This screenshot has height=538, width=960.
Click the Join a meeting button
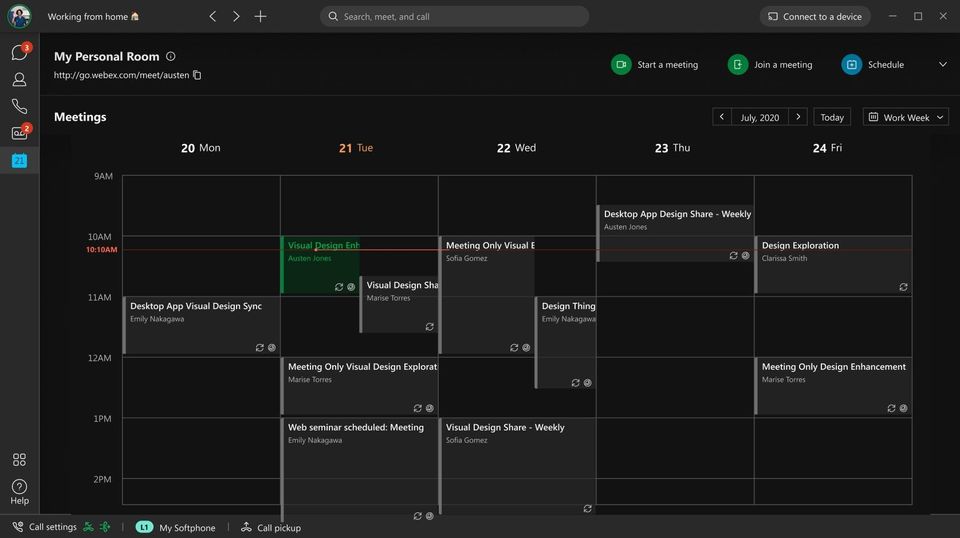point(770,64)
